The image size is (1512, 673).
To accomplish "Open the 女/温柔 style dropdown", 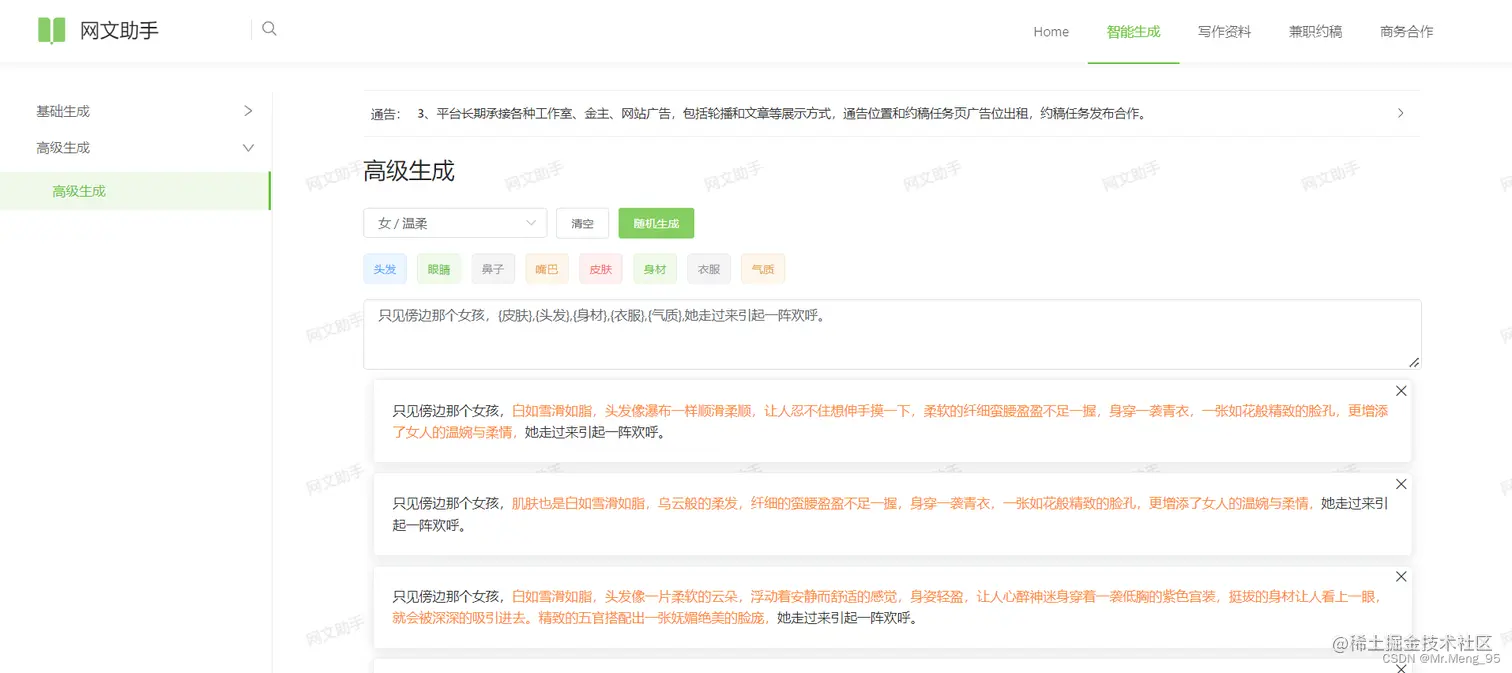I will click(455, 223).
